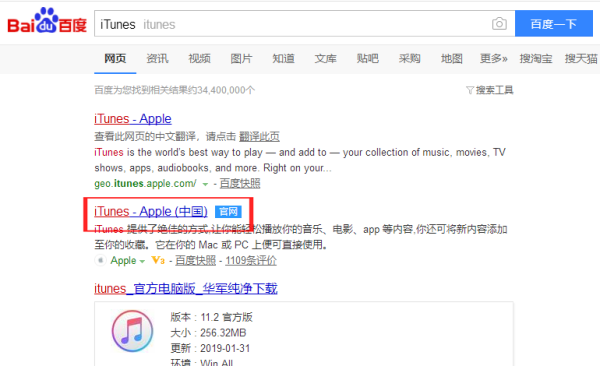Open 百度快照 for geo.itunes.apple.com result

coord(240,183)
